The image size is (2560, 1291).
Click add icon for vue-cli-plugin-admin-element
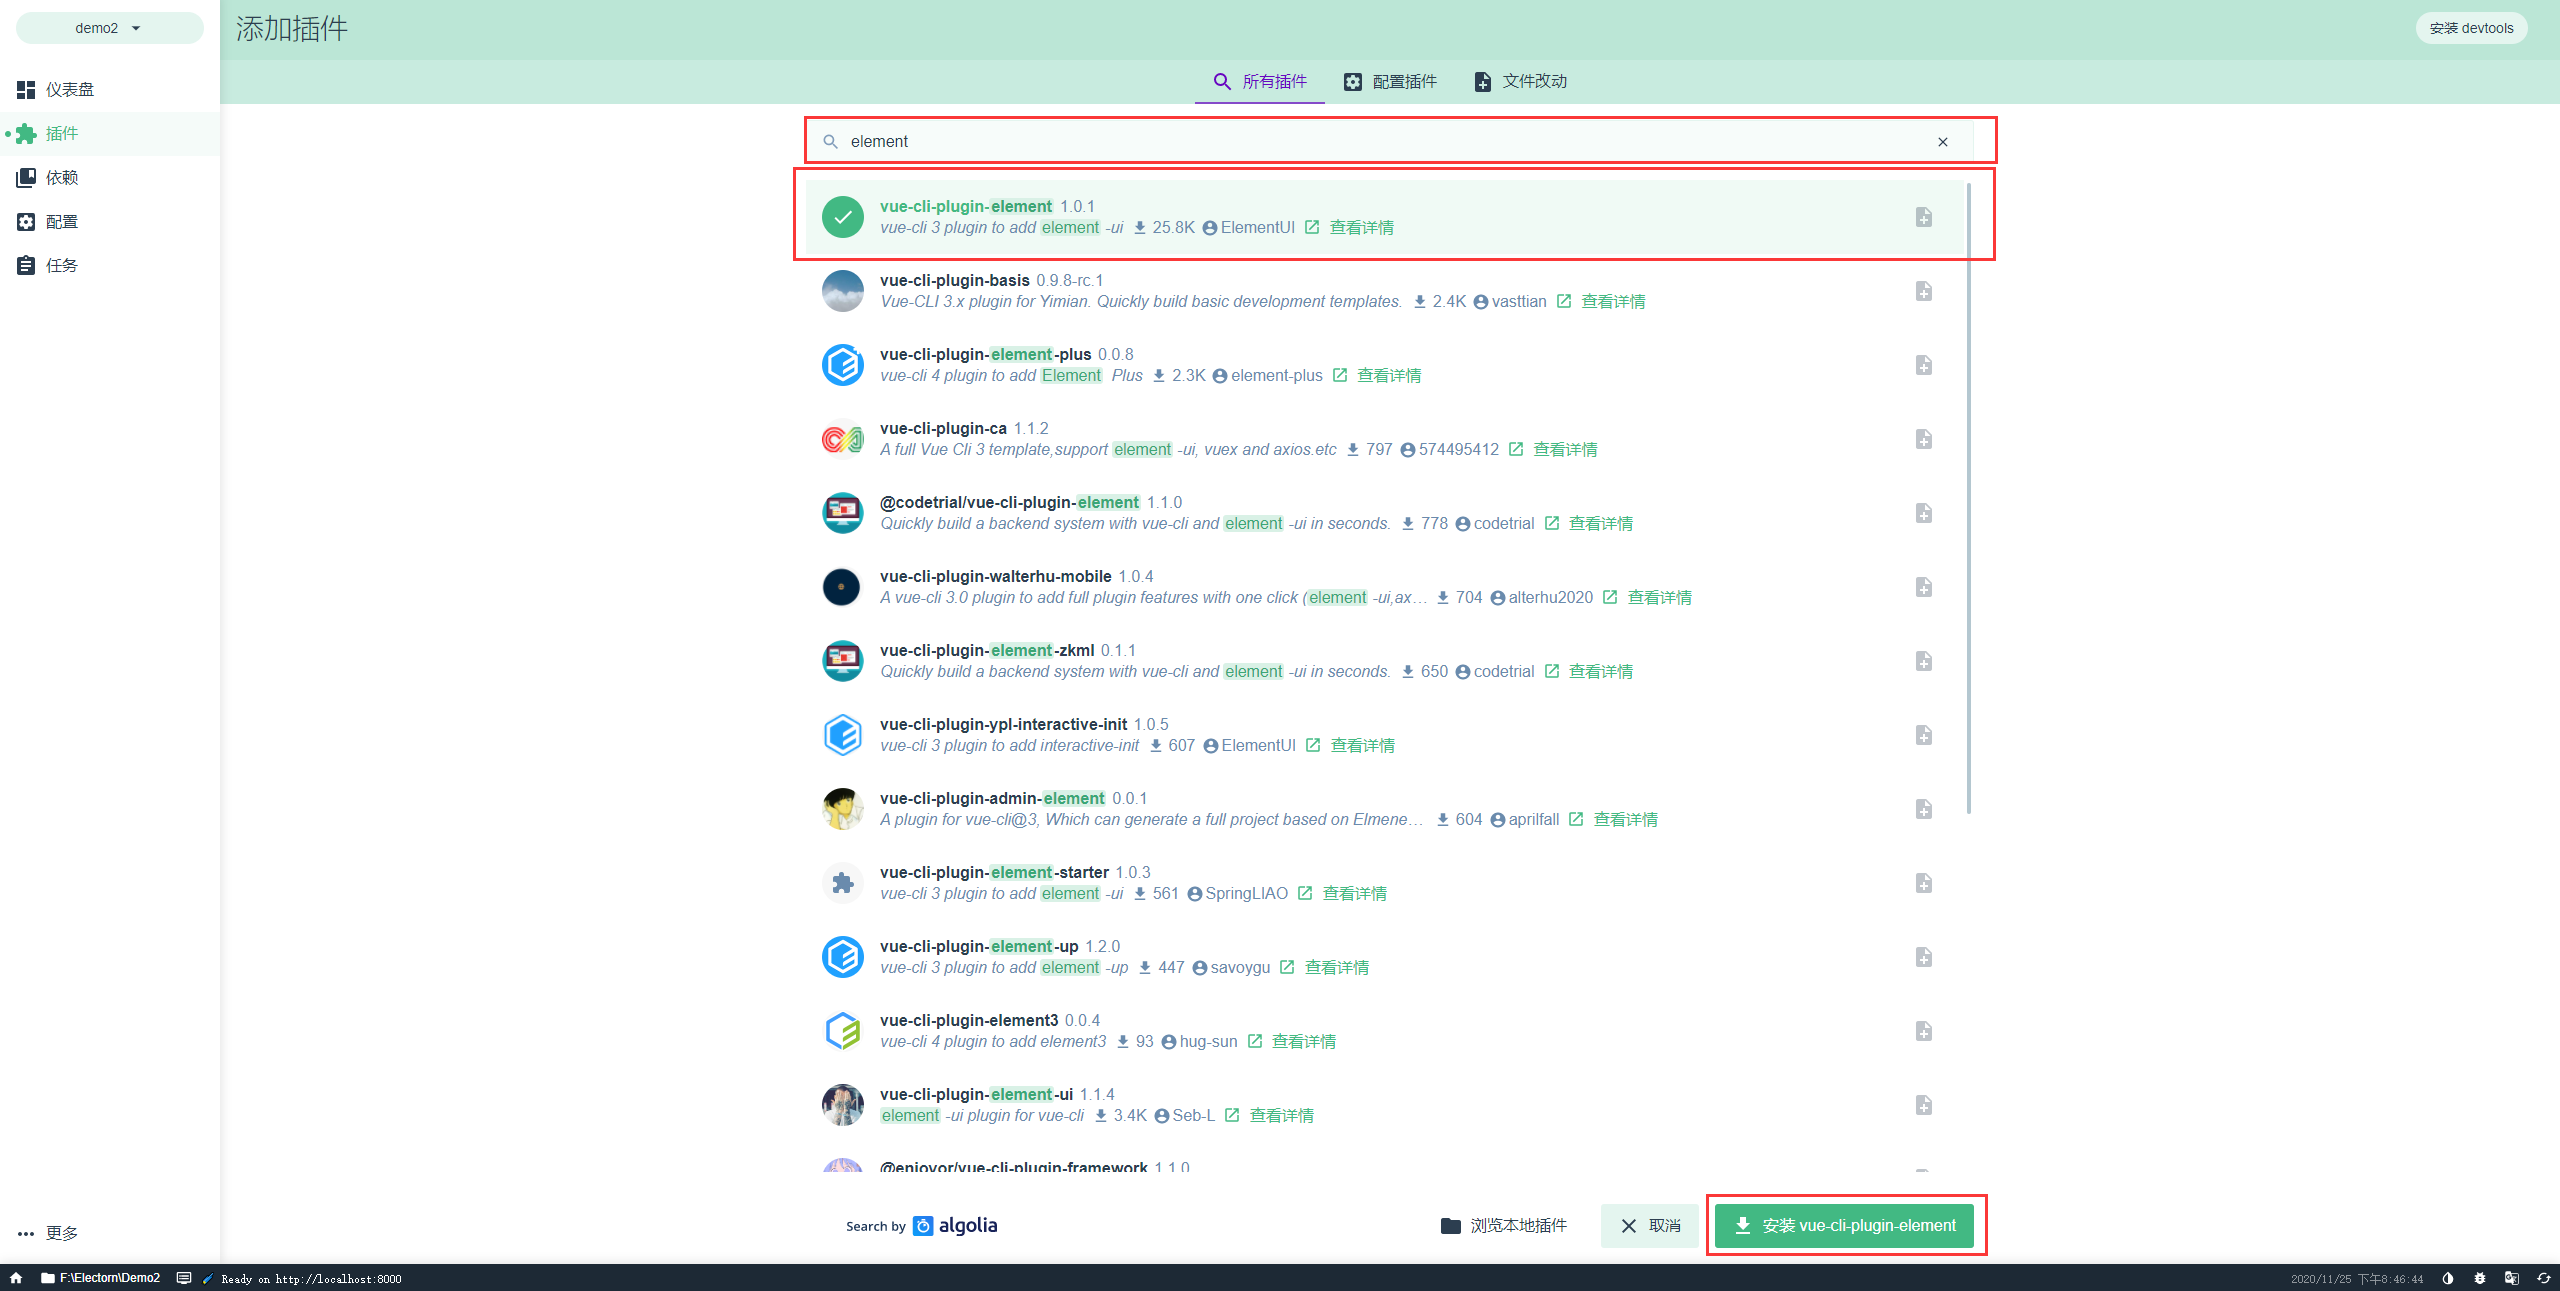(1923, 809)
